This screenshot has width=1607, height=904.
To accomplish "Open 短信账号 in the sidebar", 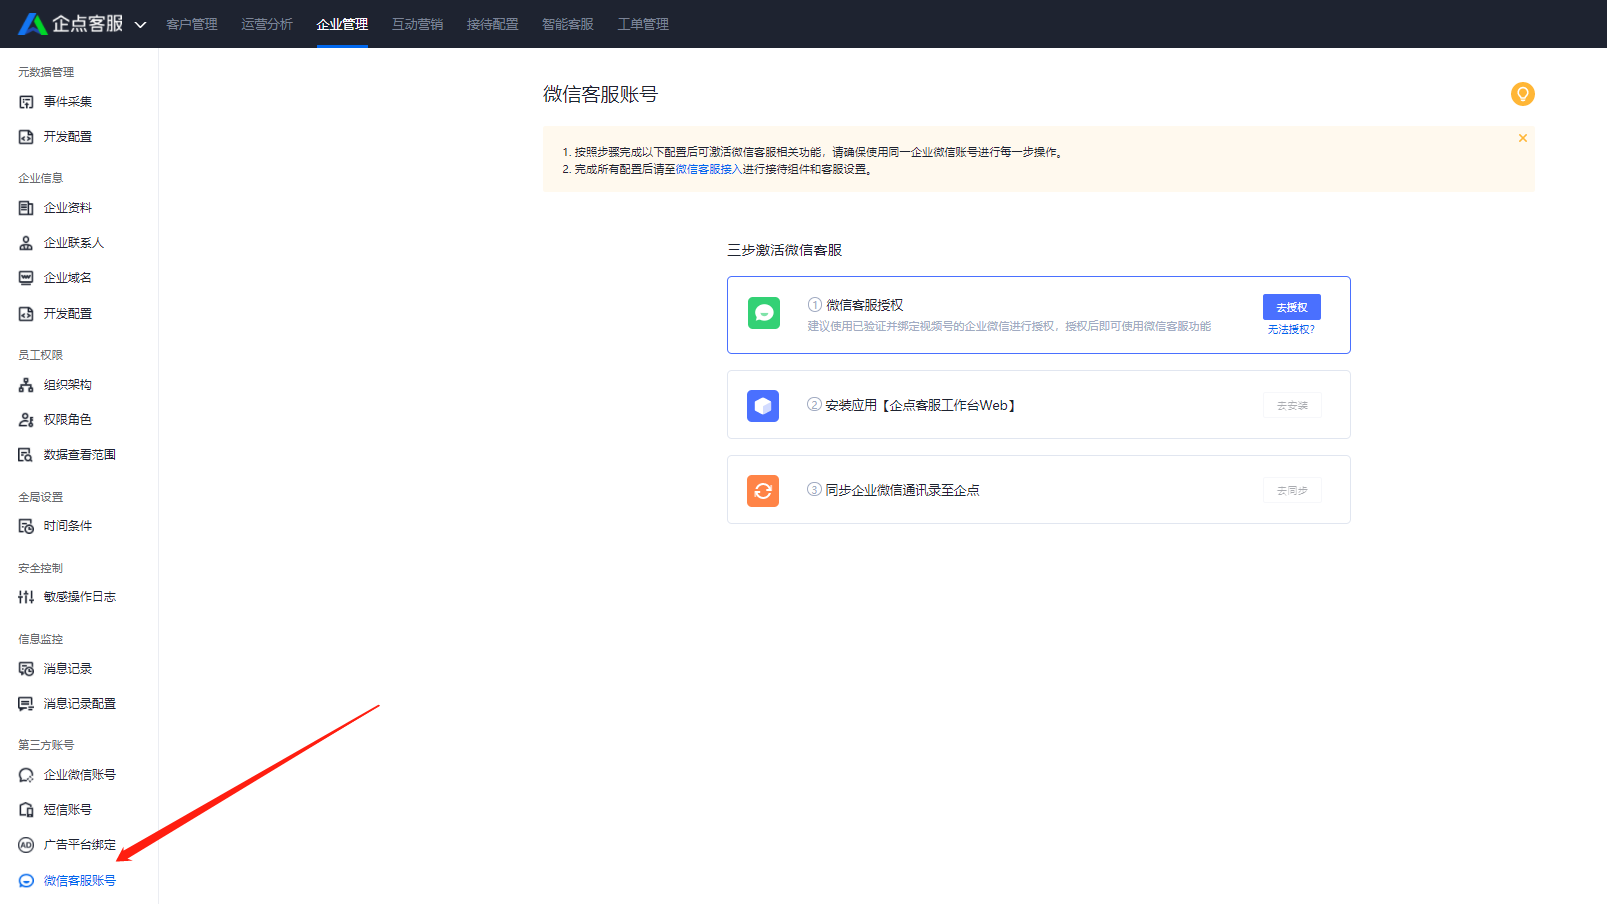I will point(67,810).
